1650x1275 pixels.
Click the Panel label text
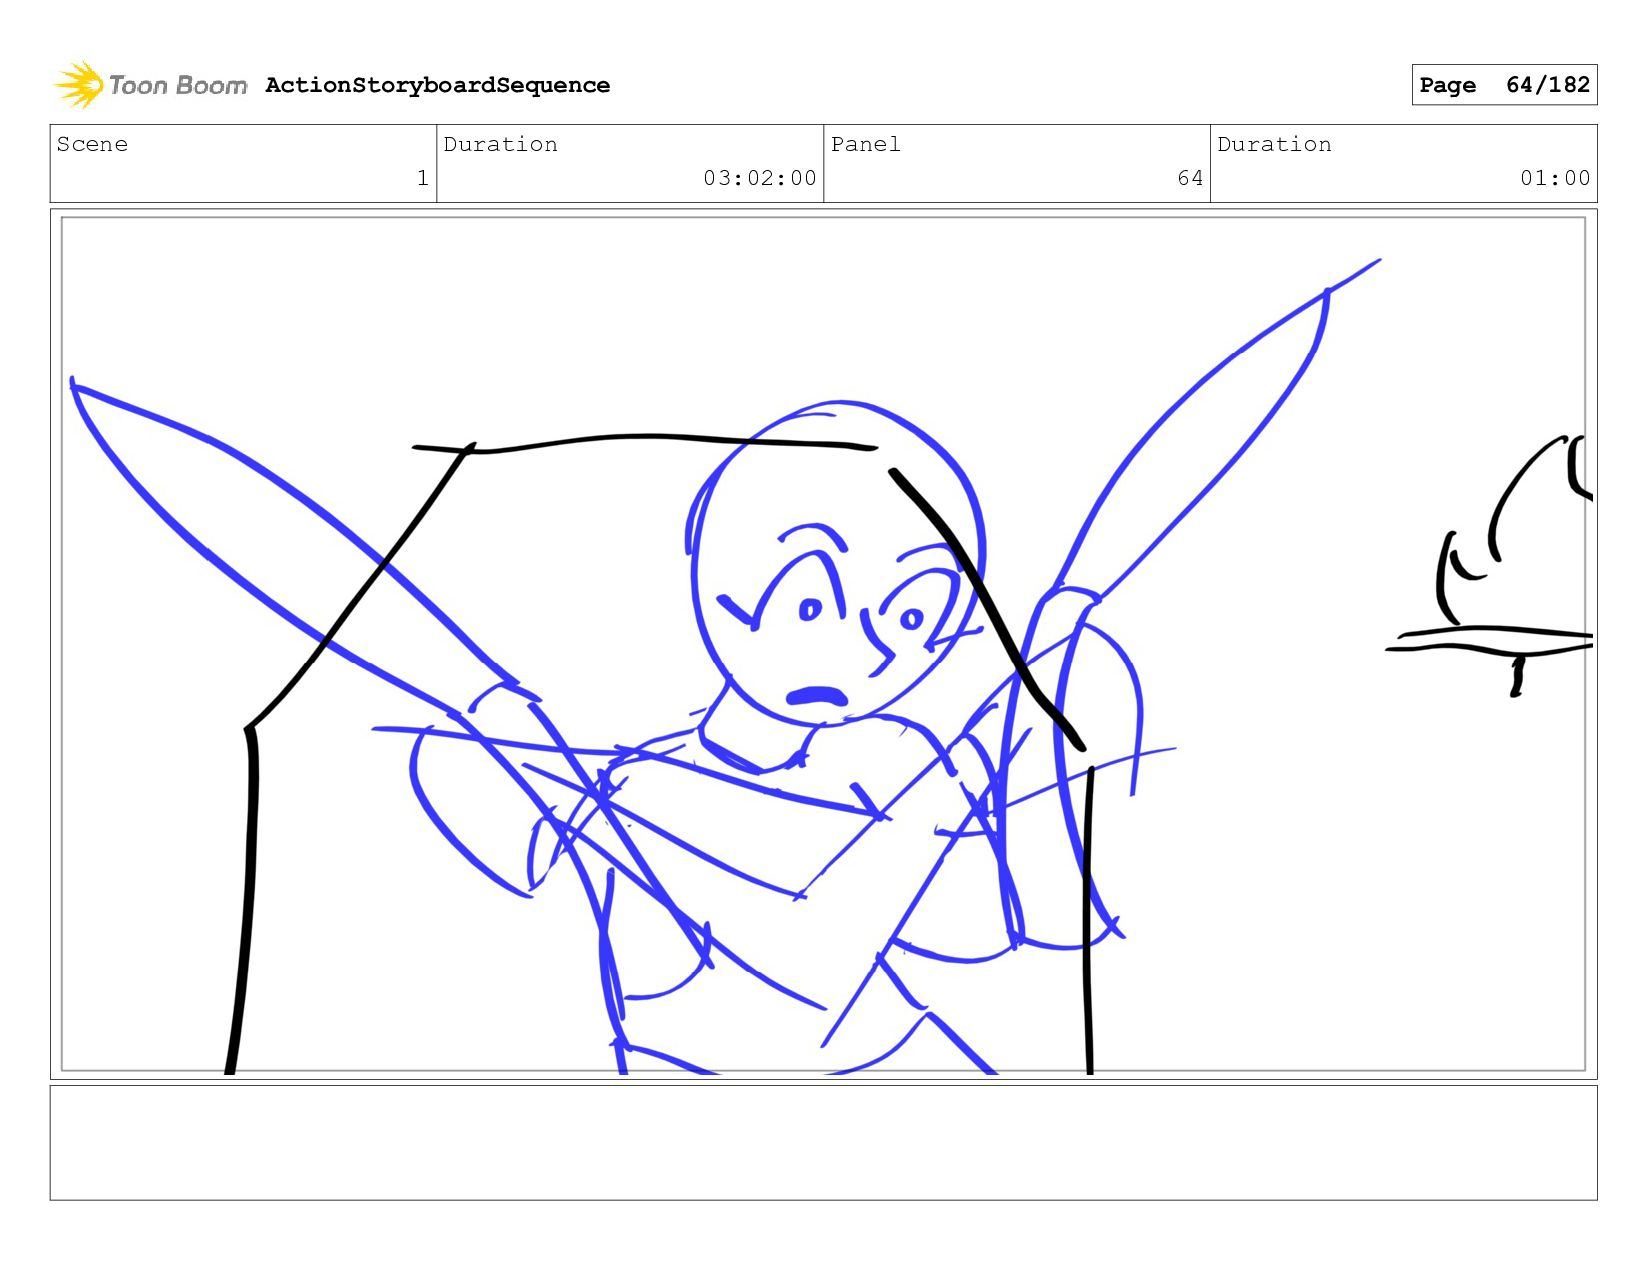865,144
